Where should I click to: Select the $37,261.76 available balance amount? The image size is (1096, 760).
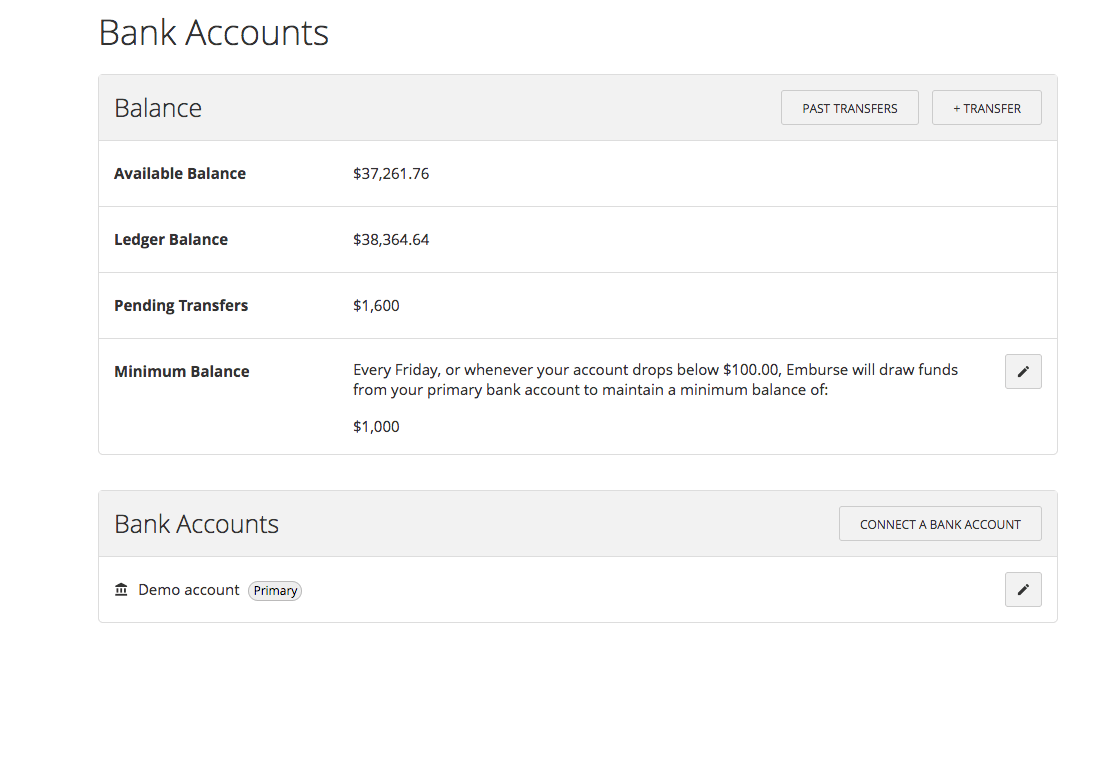point(391,173)
